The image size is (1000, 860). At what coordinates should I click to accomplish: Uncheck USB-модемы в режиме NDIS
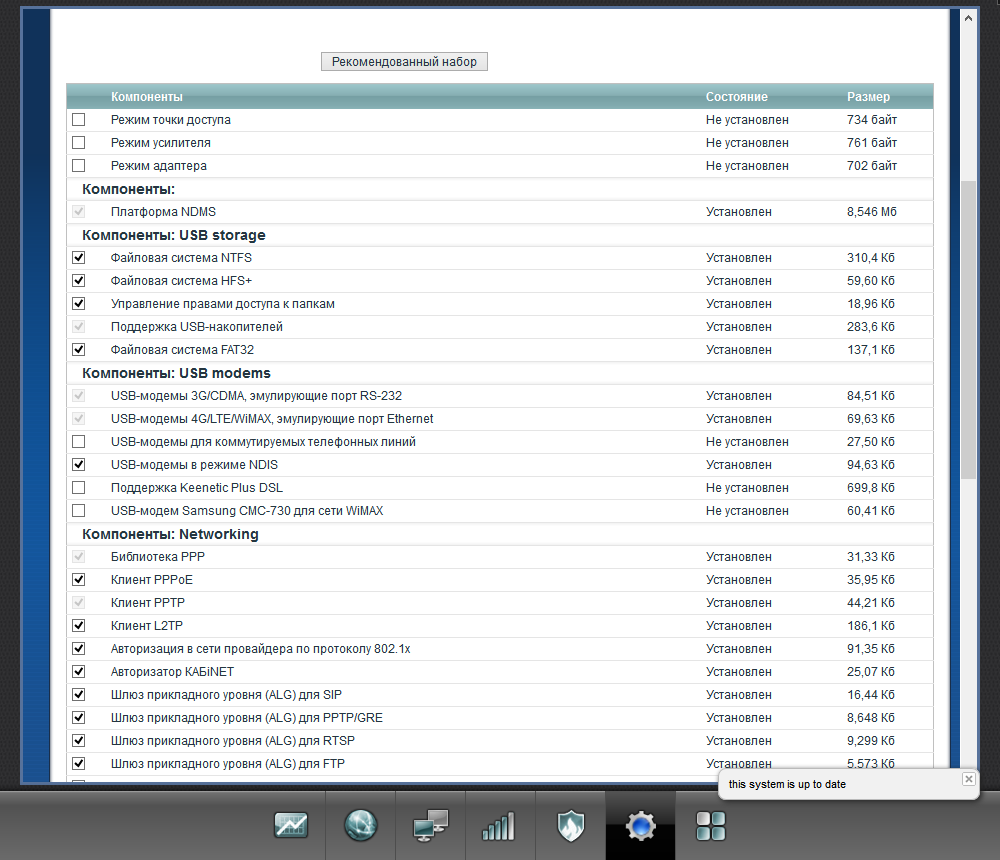[x=78, y=464]
